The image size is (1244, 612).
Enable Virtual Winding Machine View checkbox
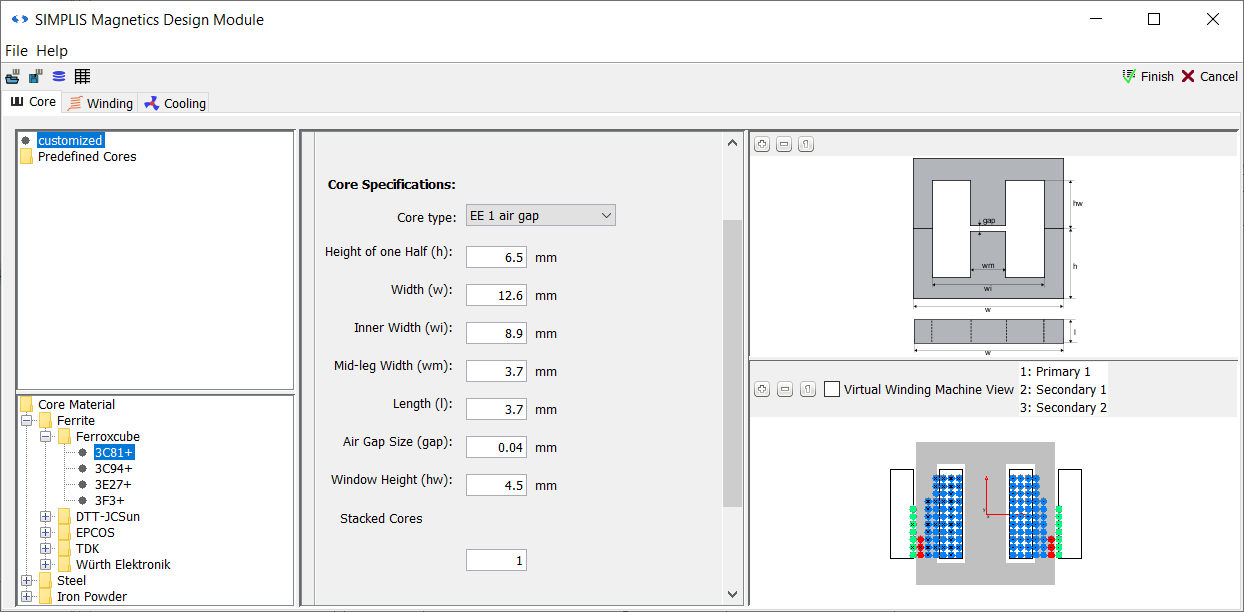point(832,390)
